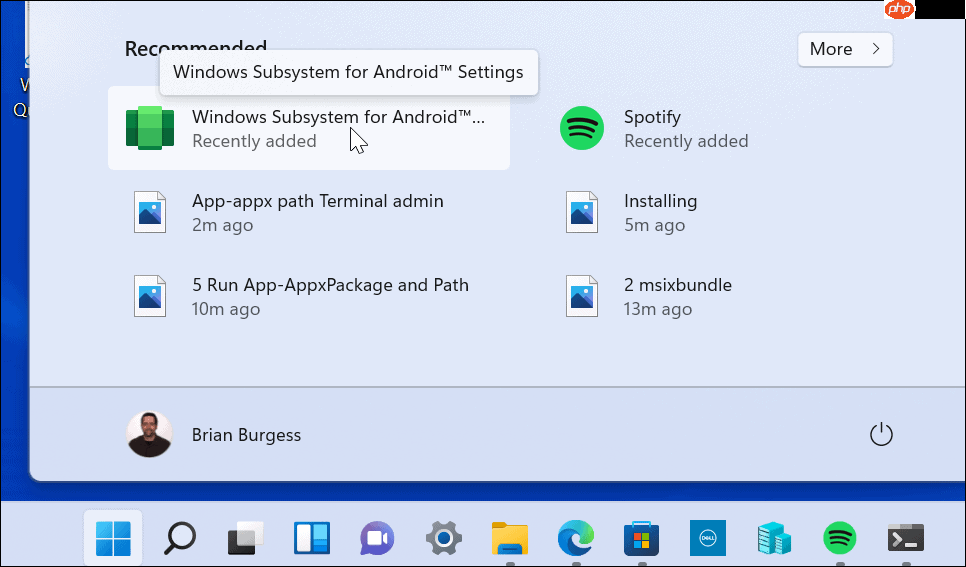Click the "5m ago" timestamp
The height and width of the screenshot is (567, 966).
pos(654,226)
